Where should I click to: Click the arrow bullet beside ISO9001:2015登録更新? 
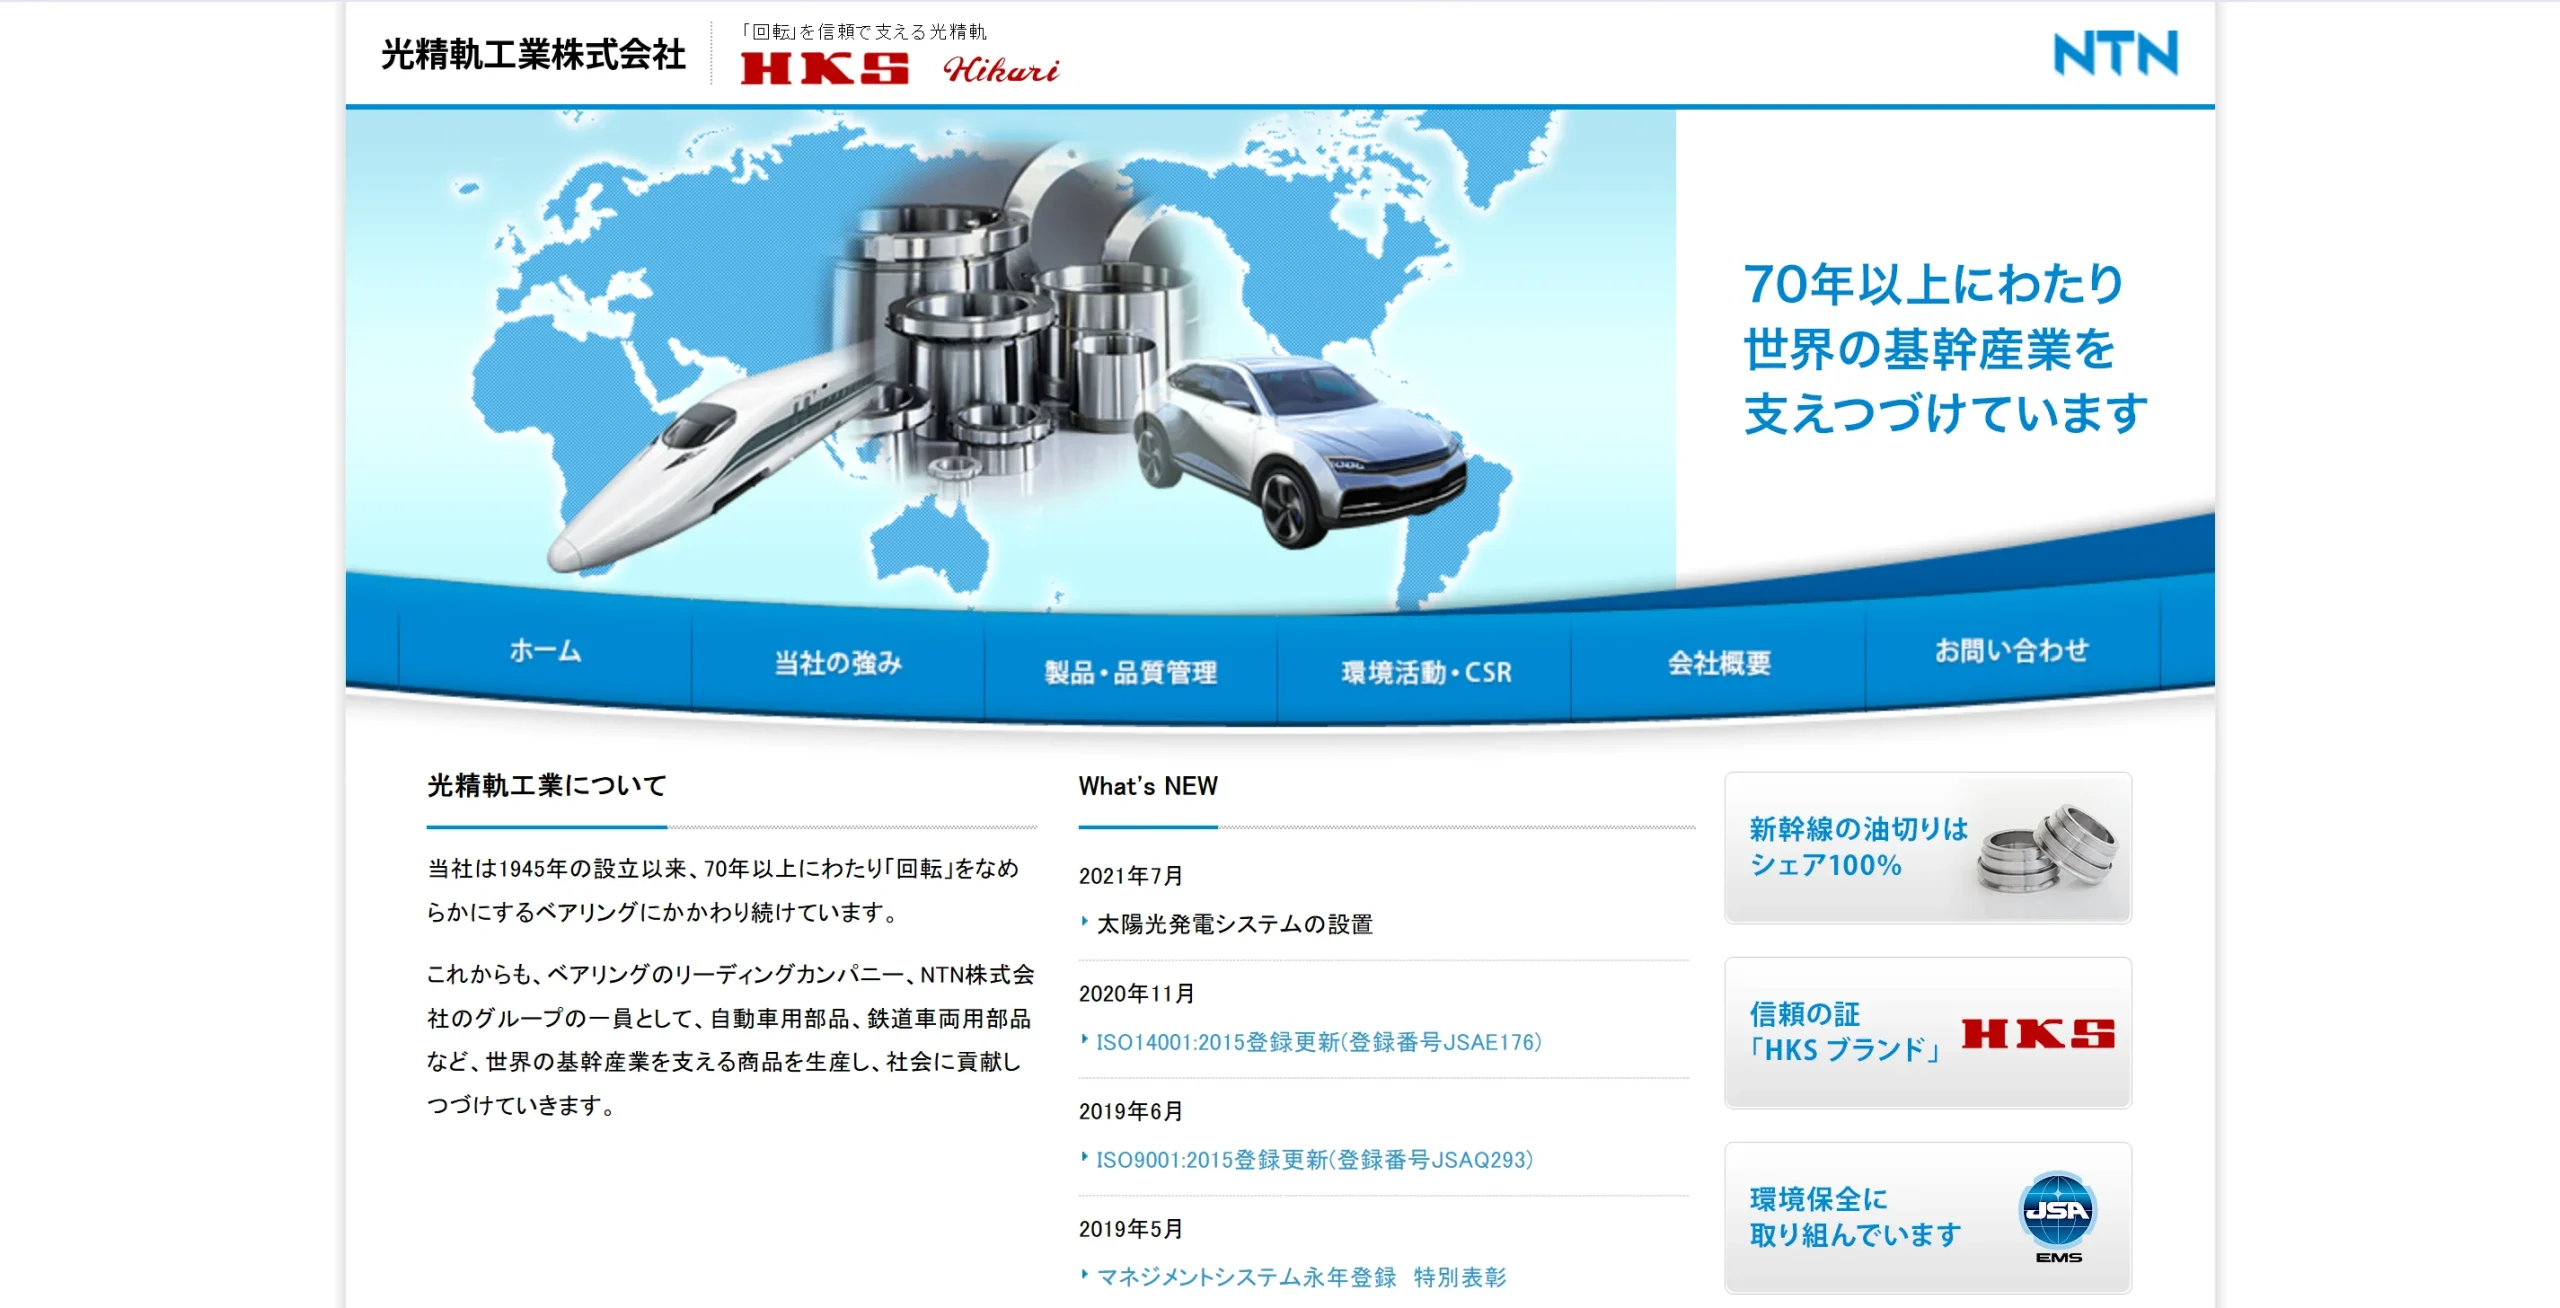coord(1085,1157)
